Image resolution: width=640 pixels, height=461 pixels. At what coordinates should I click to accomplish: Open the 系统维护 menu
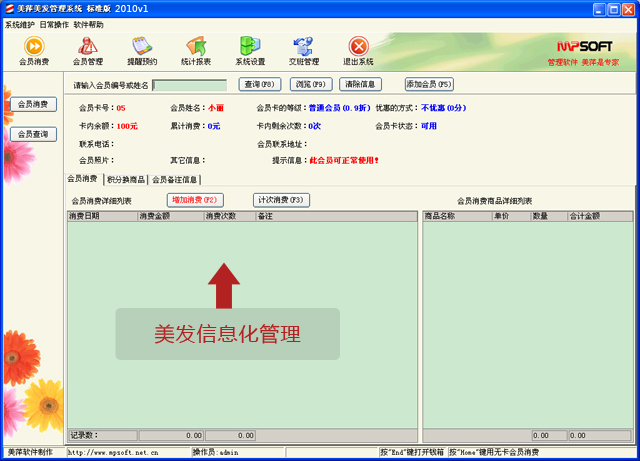point(19,24)
